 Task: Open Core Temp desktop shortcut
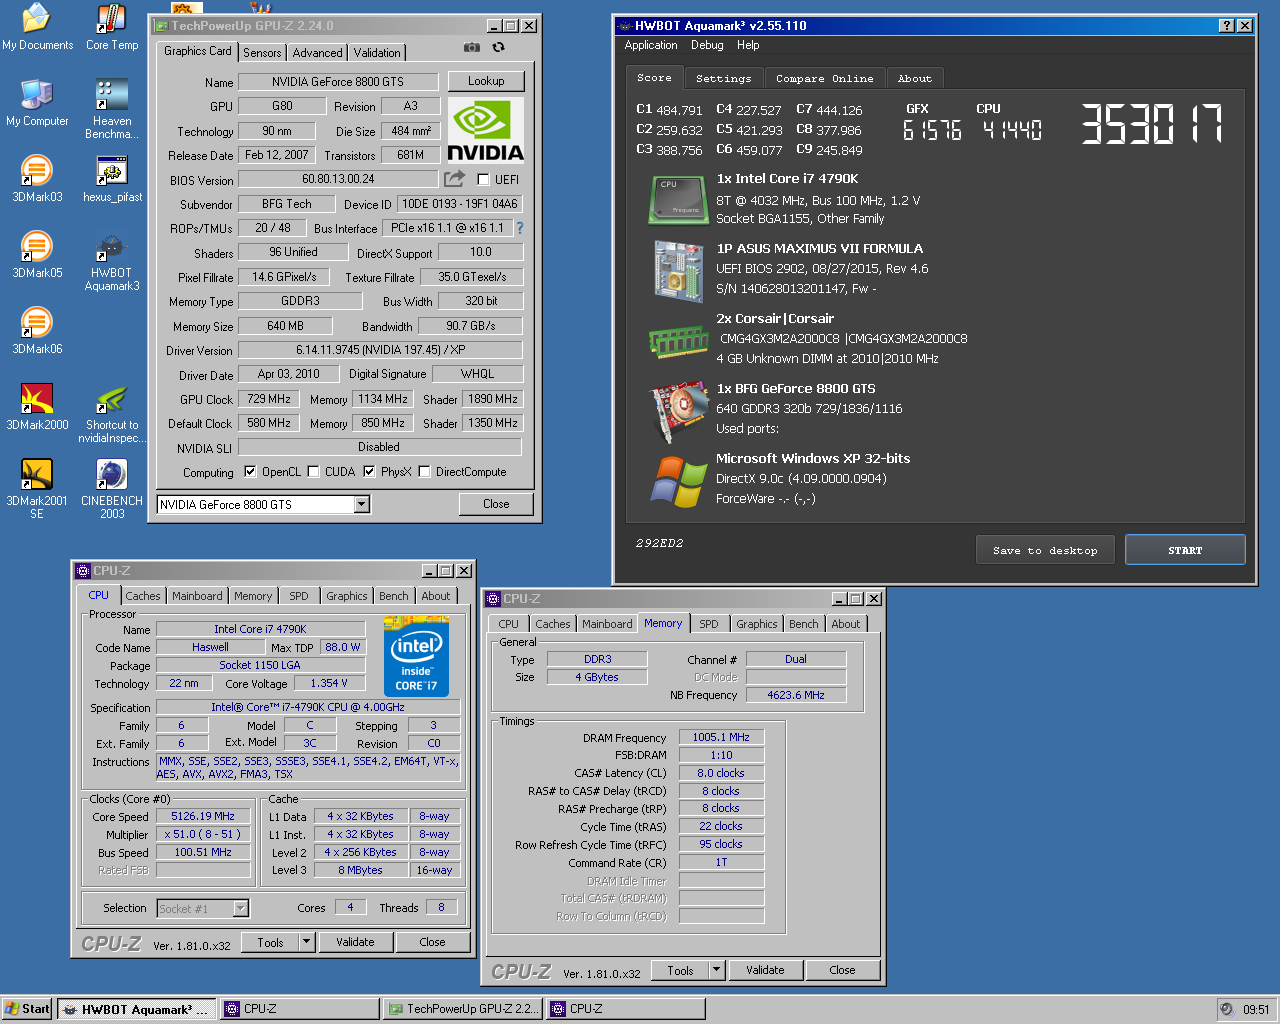tap(112, 27)
